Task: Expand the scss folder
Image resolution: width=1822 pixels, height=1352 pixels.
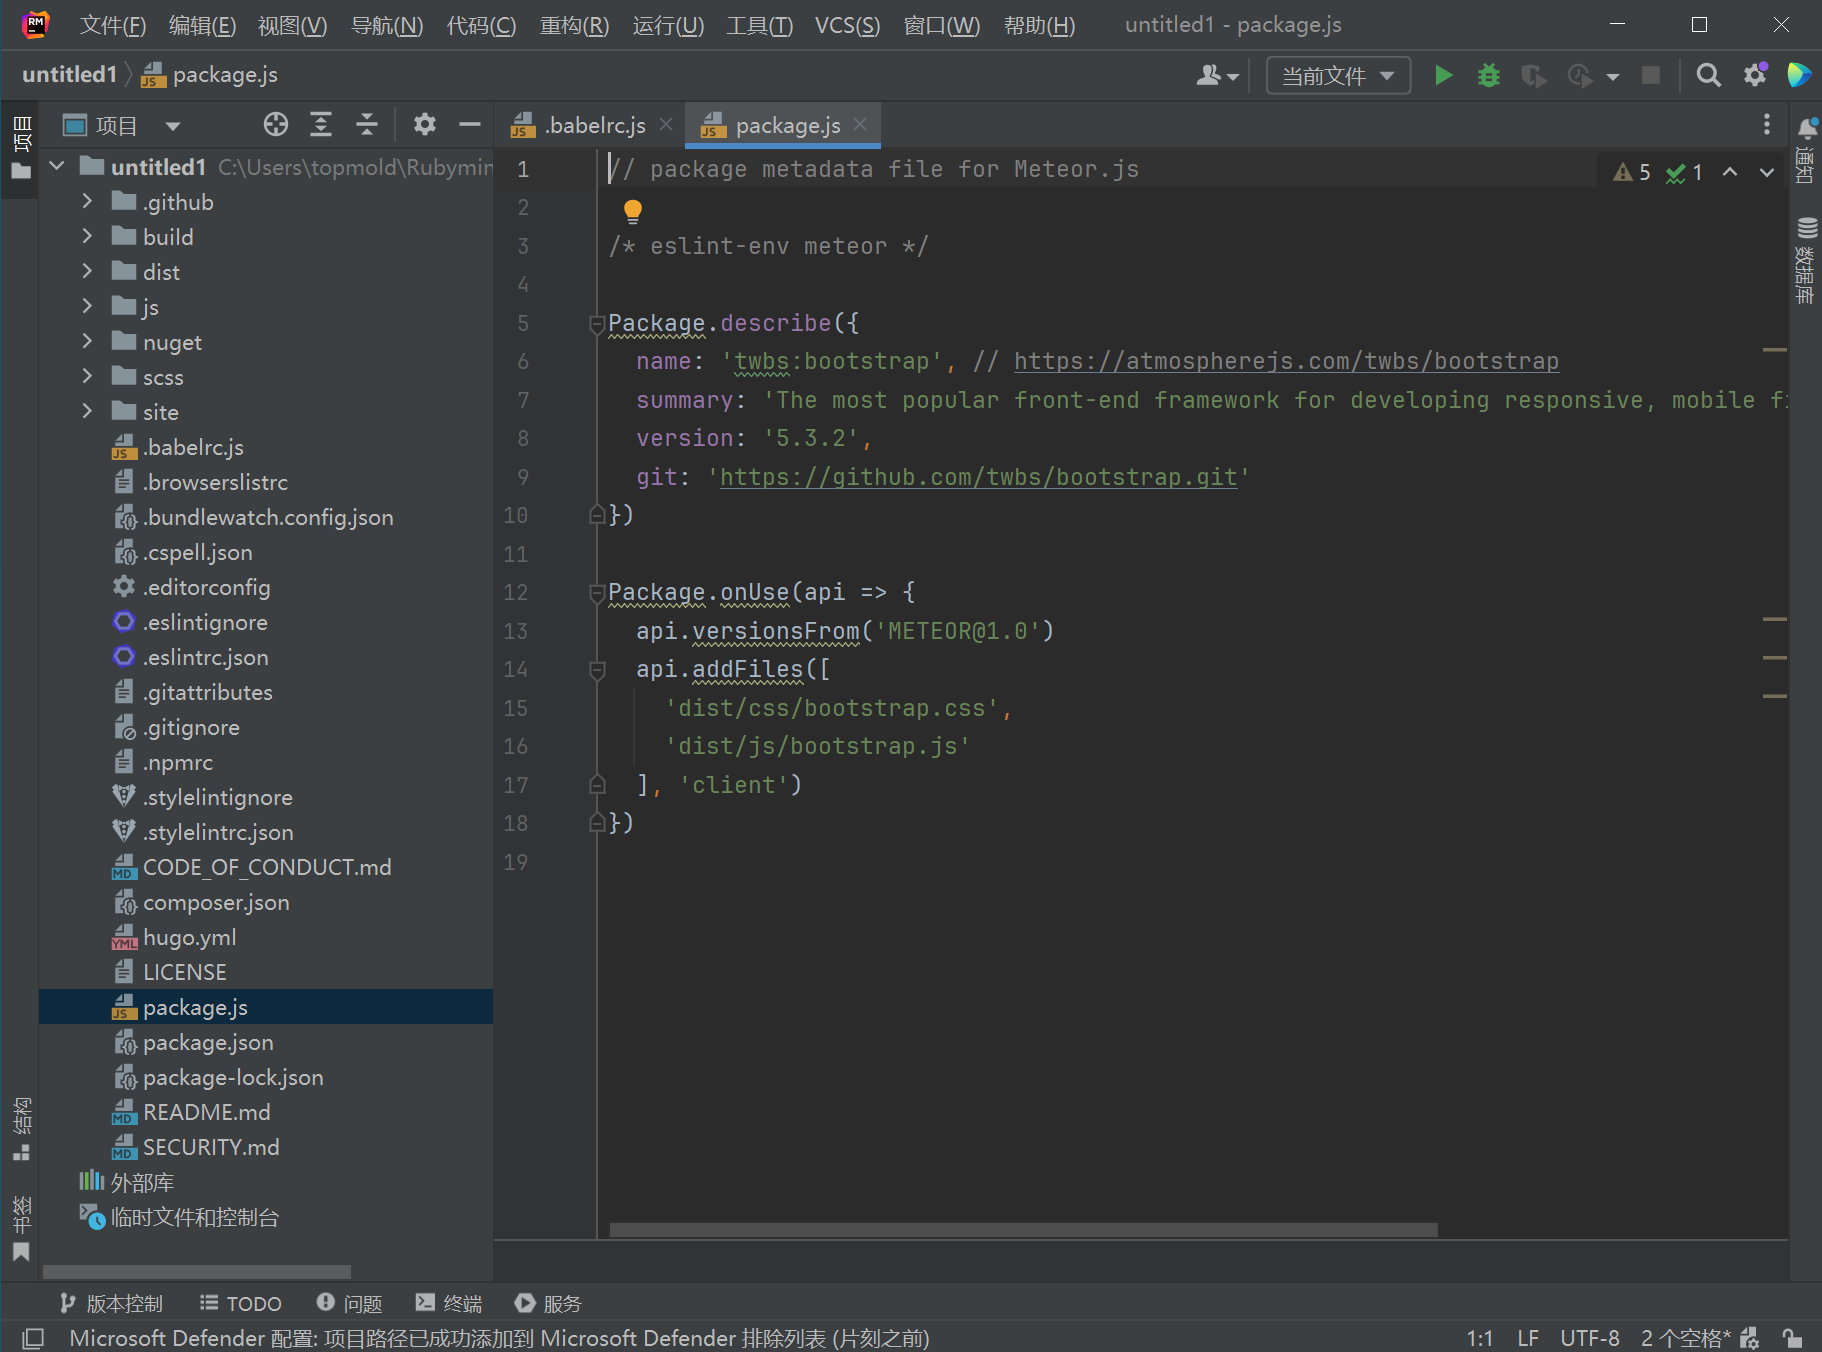Action: point(87,376)
